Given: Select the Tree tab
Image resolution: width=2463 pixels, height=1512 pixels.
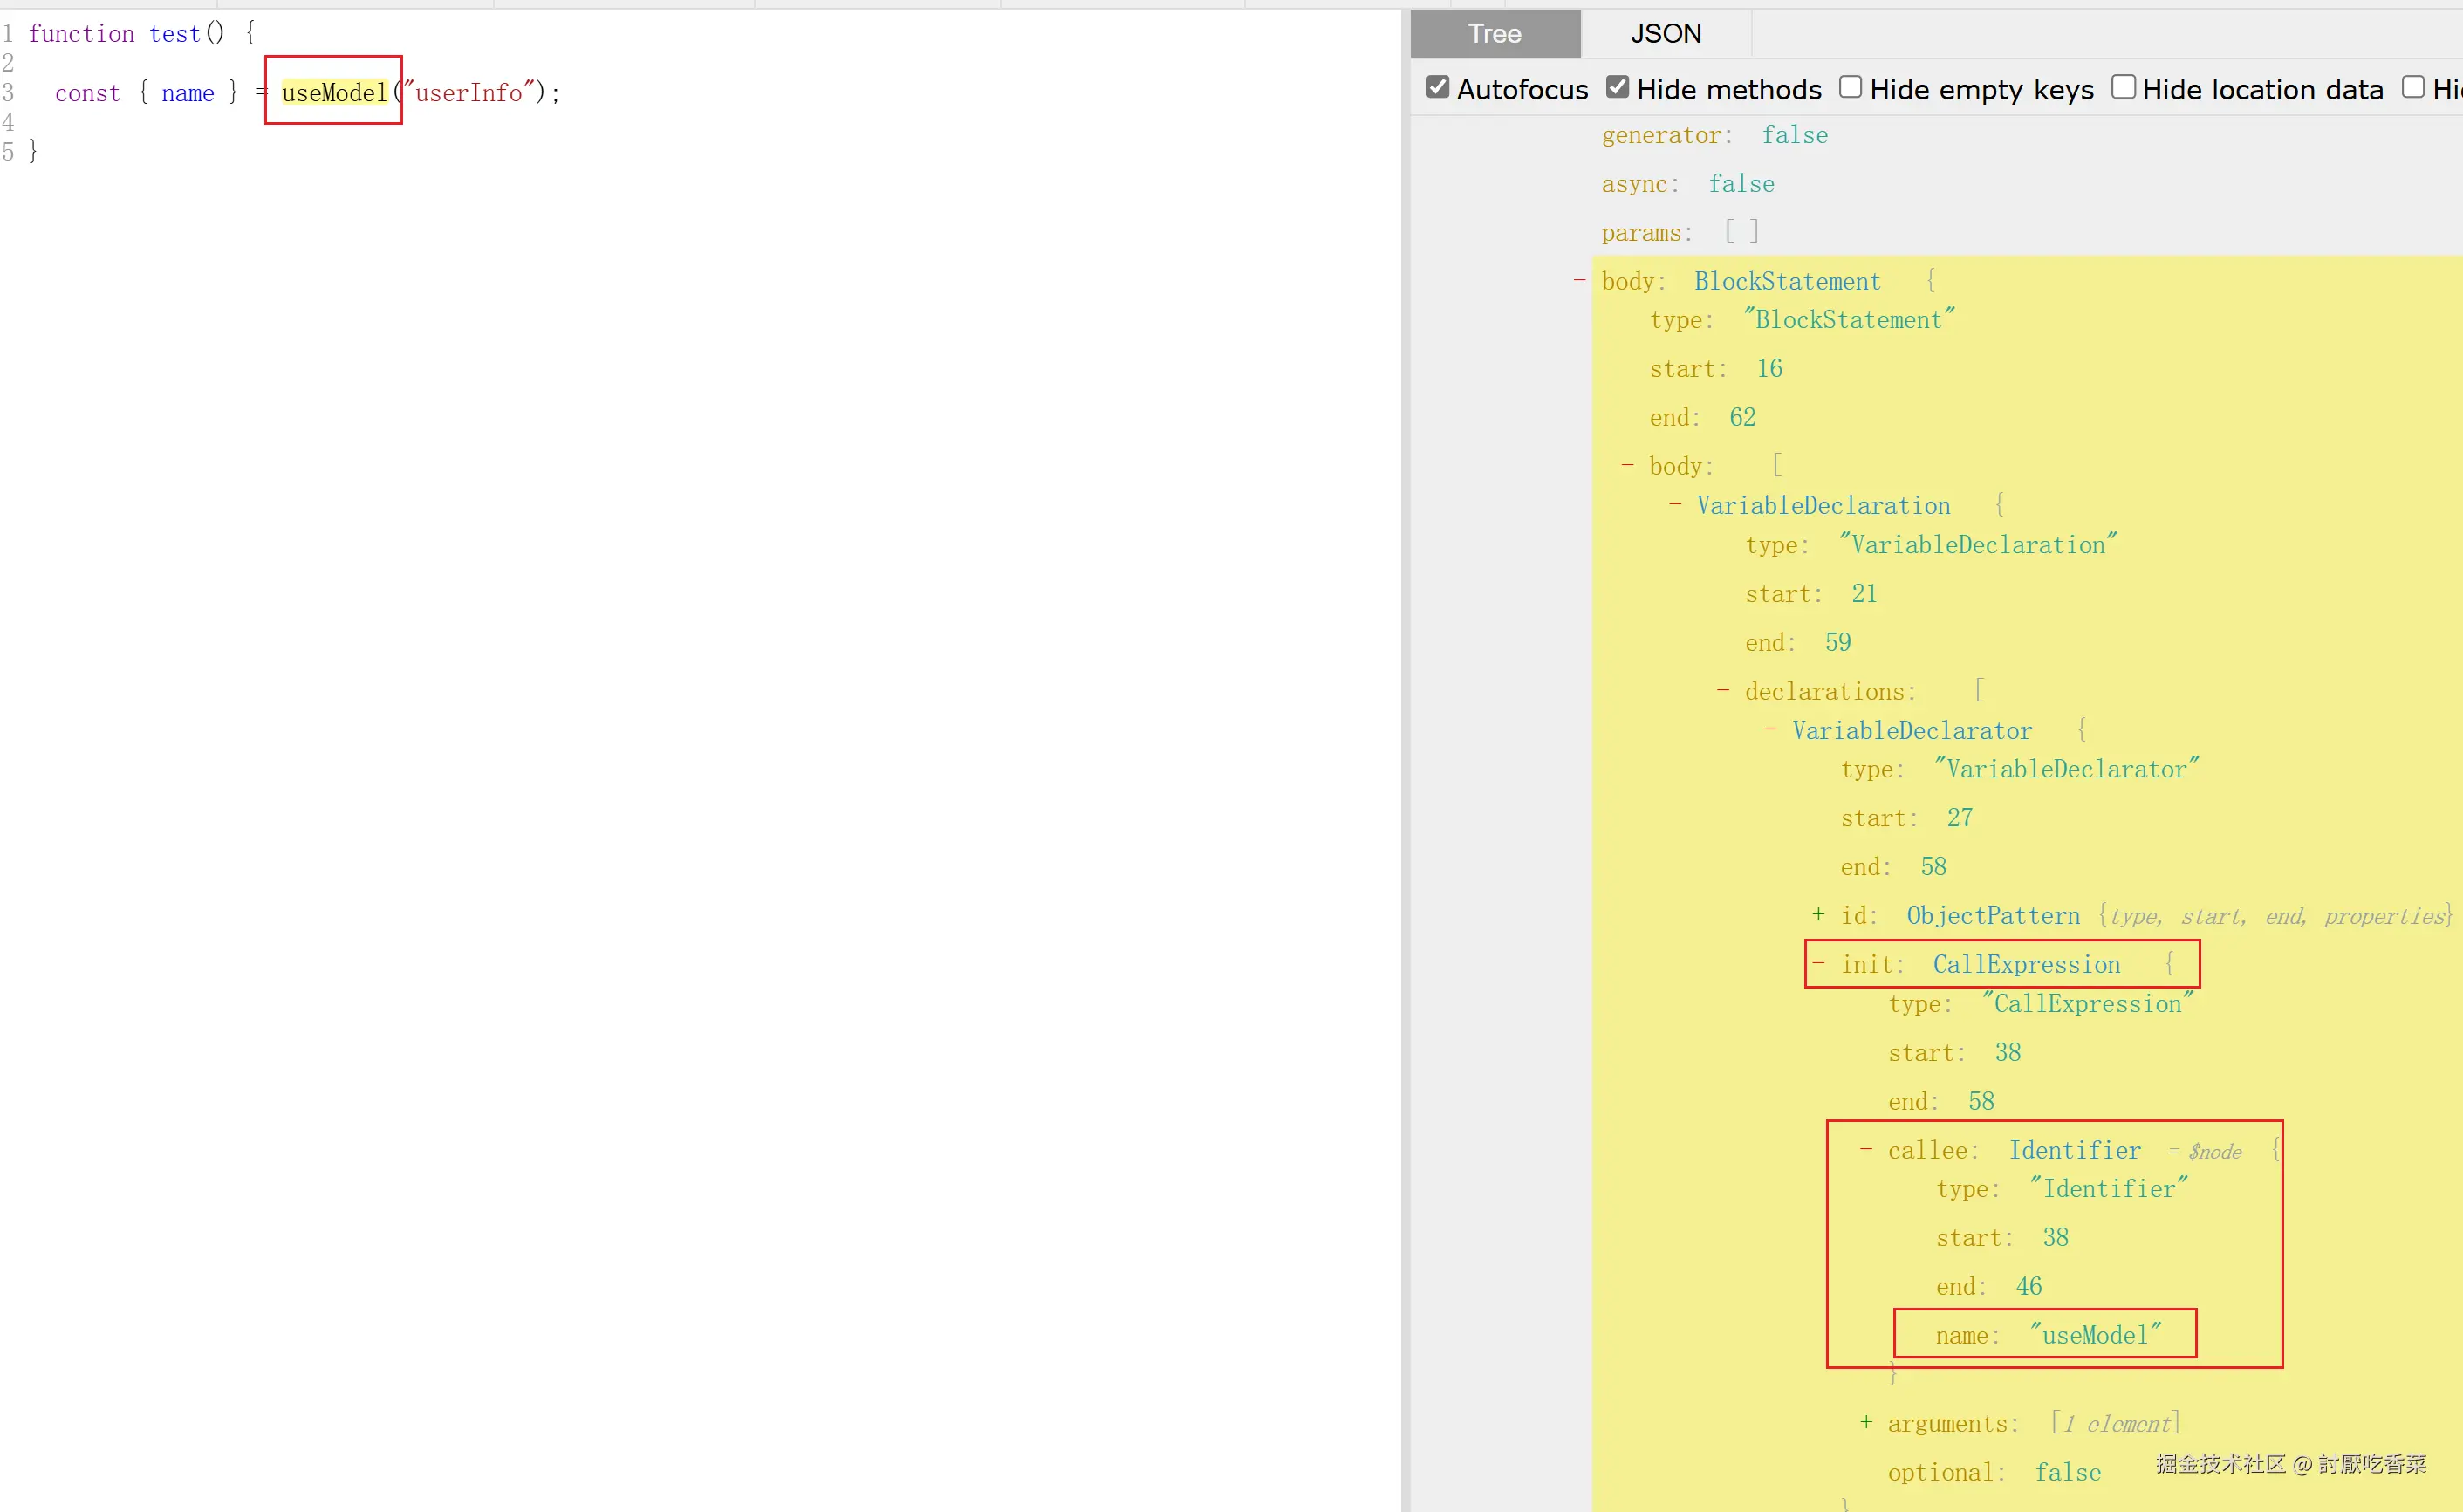Looking at the screenshot, I should 1494,34.
